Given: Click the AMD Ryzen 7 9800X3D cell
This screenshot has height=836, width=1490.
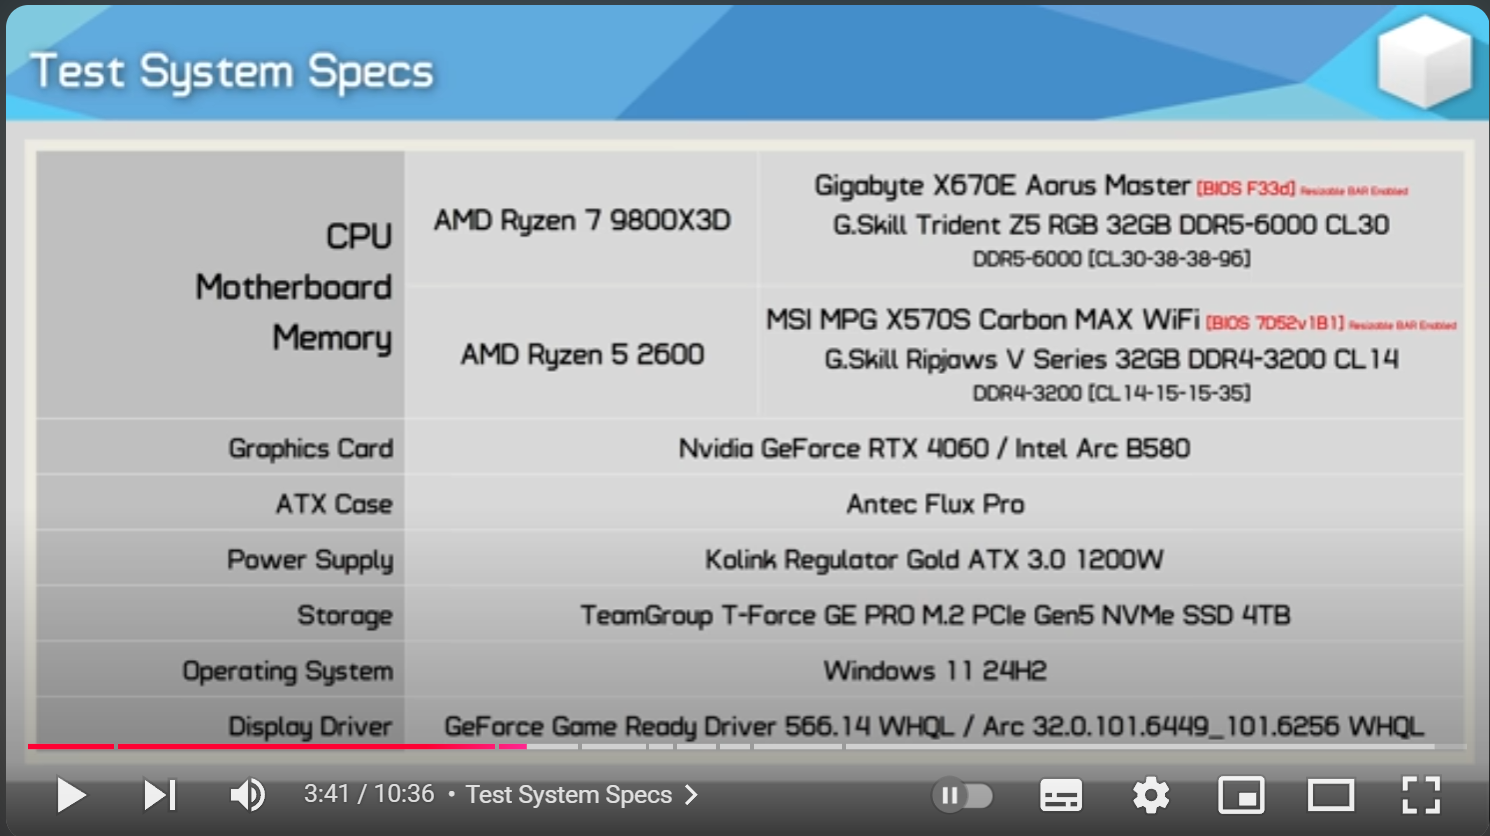Looking at the screenshot, I should coord(582,220).
